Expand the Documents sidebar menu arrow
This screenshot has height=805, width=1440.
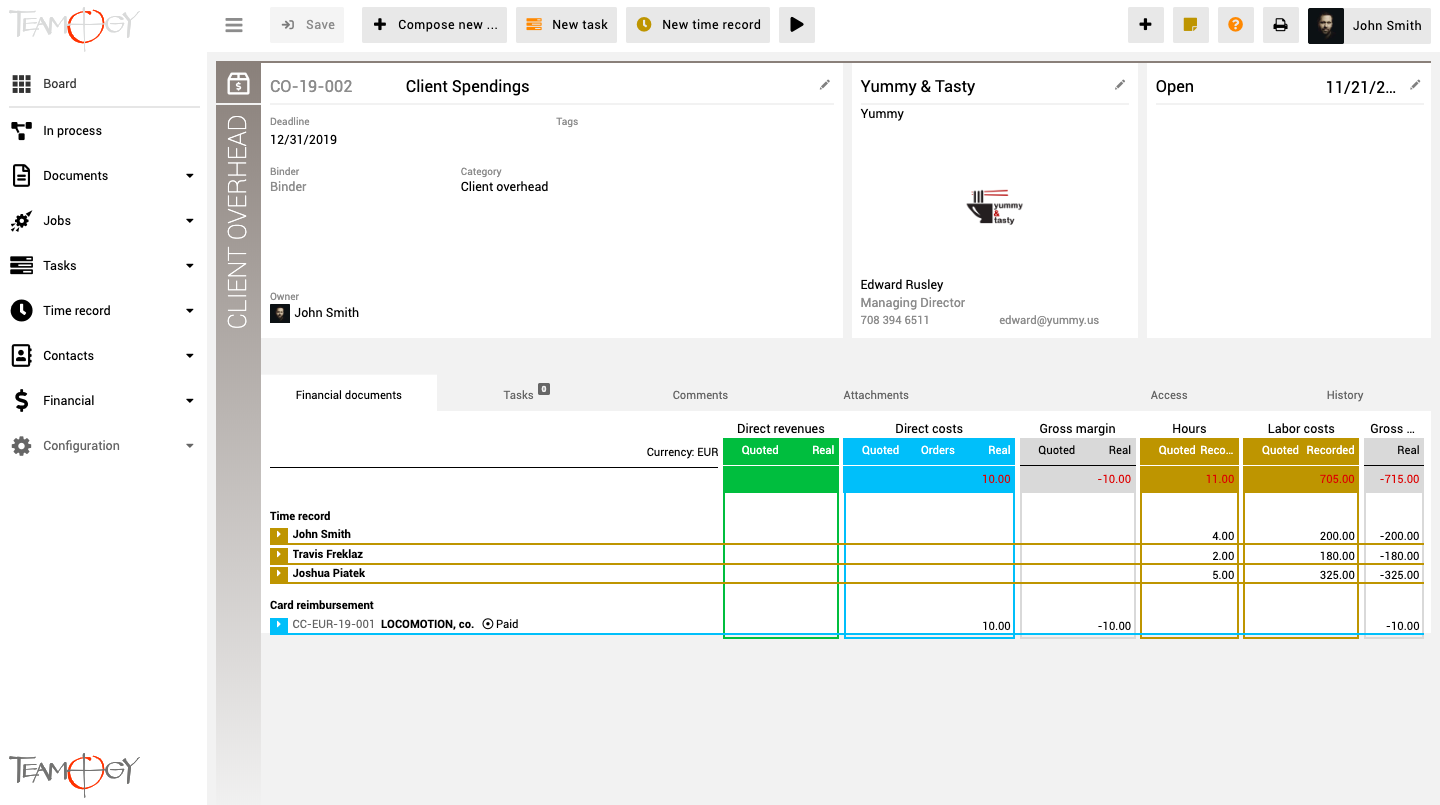coord(190,176)
